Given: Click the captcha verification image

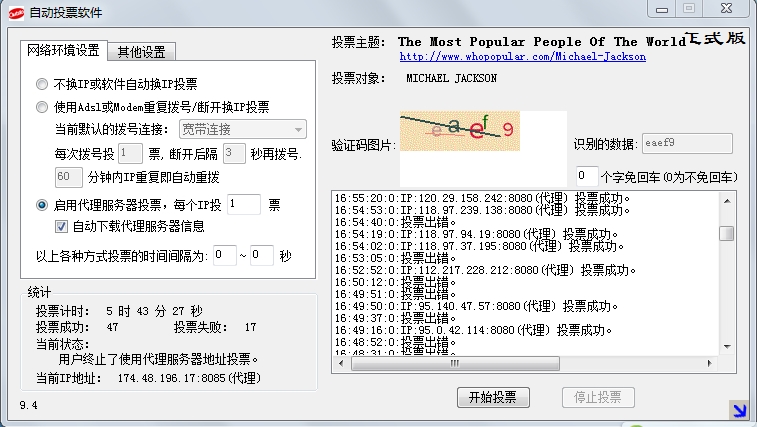Looking at the screenshot, I should [460, 131].
